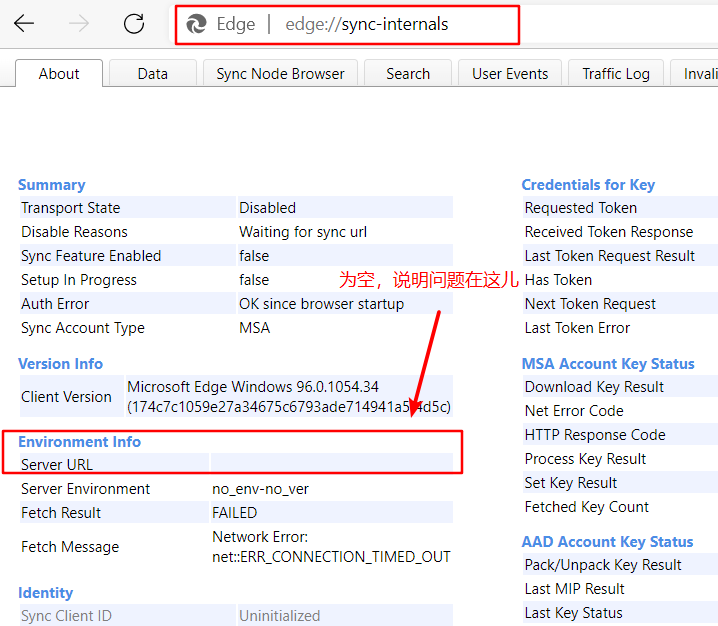Click the Credentials for Key heading

coord(588,185)
